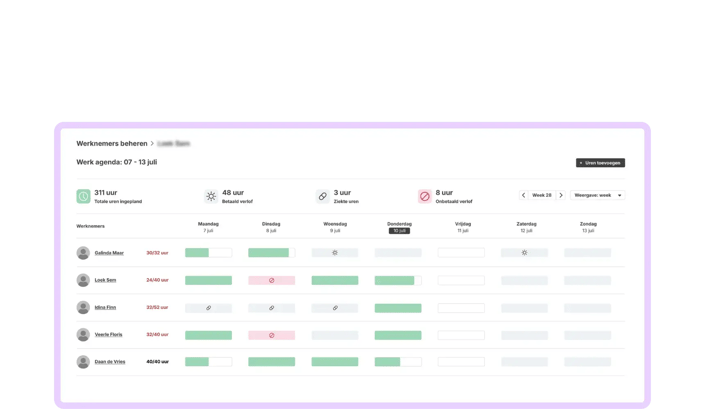Screen dimensions: 705x409
Task: Go to Werknemers beheren breadcrumb
Action: click(x=112, y=143)
